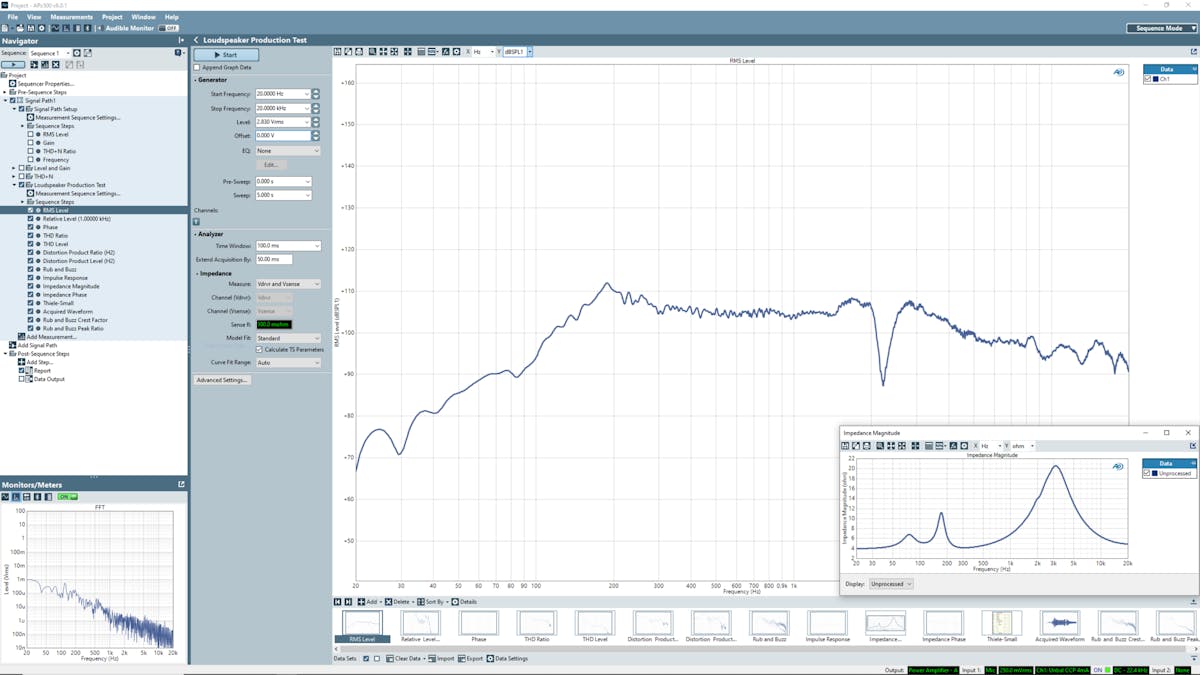Check the Append Graph Data checkbox
Image resolution: width=1200 pixels, height=675 pixels.
(x=197, y=67)
